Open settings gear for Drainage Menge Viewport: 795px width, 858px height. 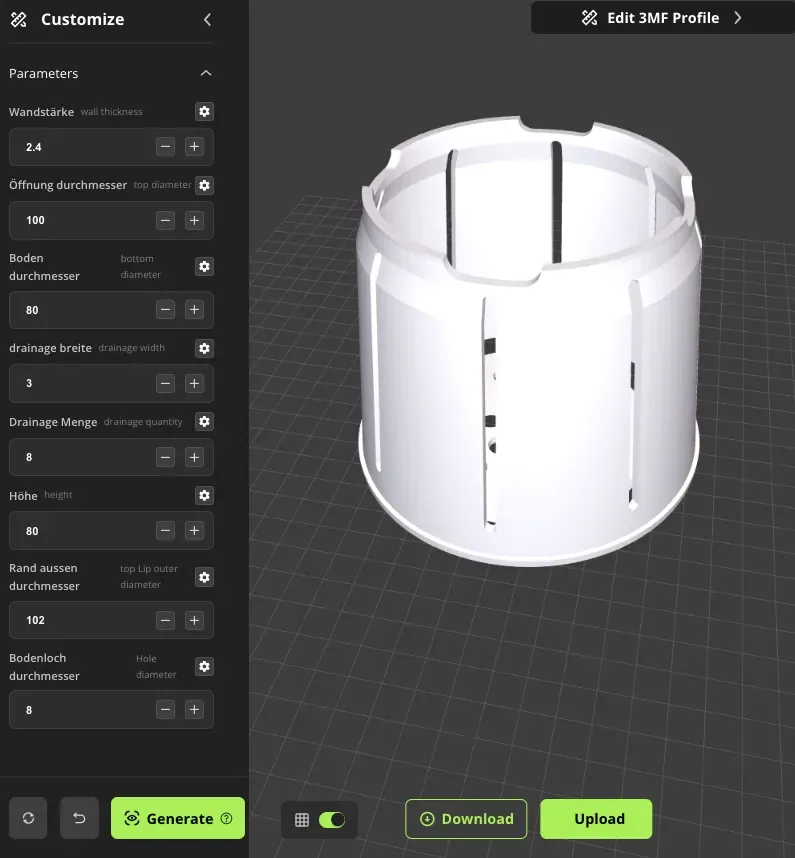pos(204,421)
